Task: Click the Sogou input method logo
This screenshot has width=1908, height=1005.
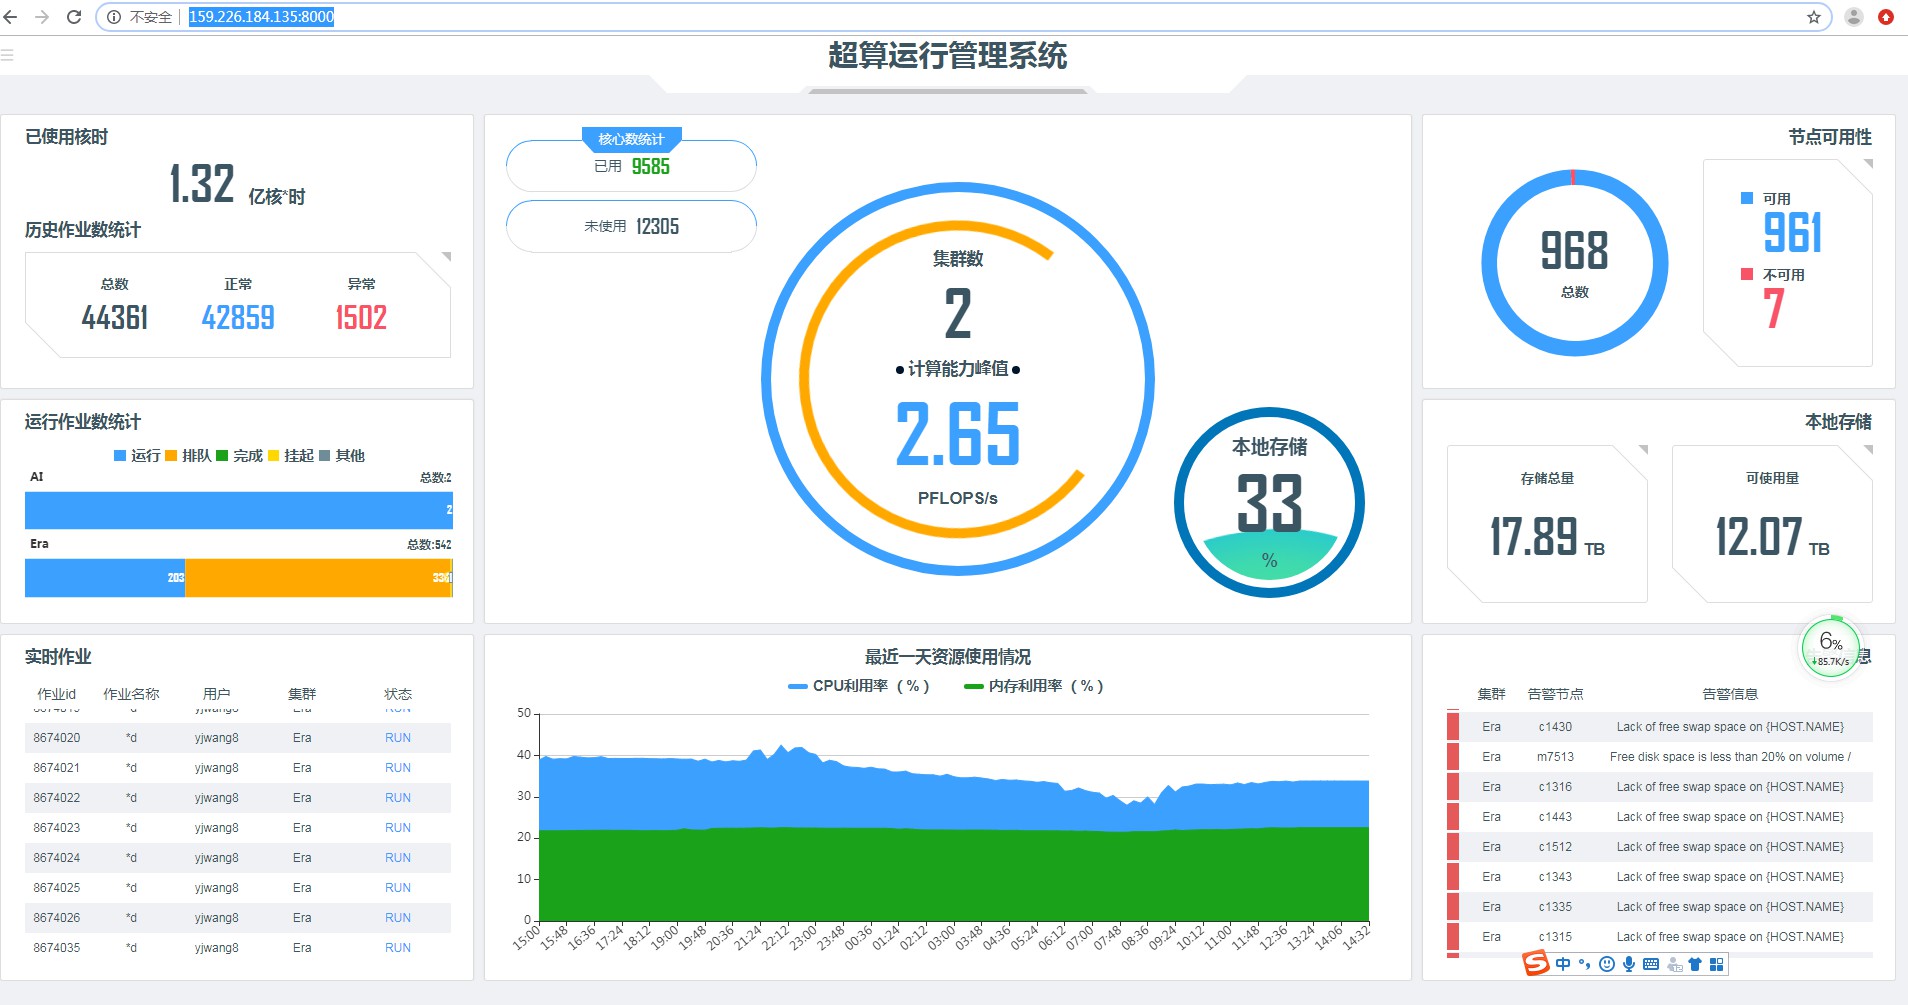Action: (x=1535, y=963)
